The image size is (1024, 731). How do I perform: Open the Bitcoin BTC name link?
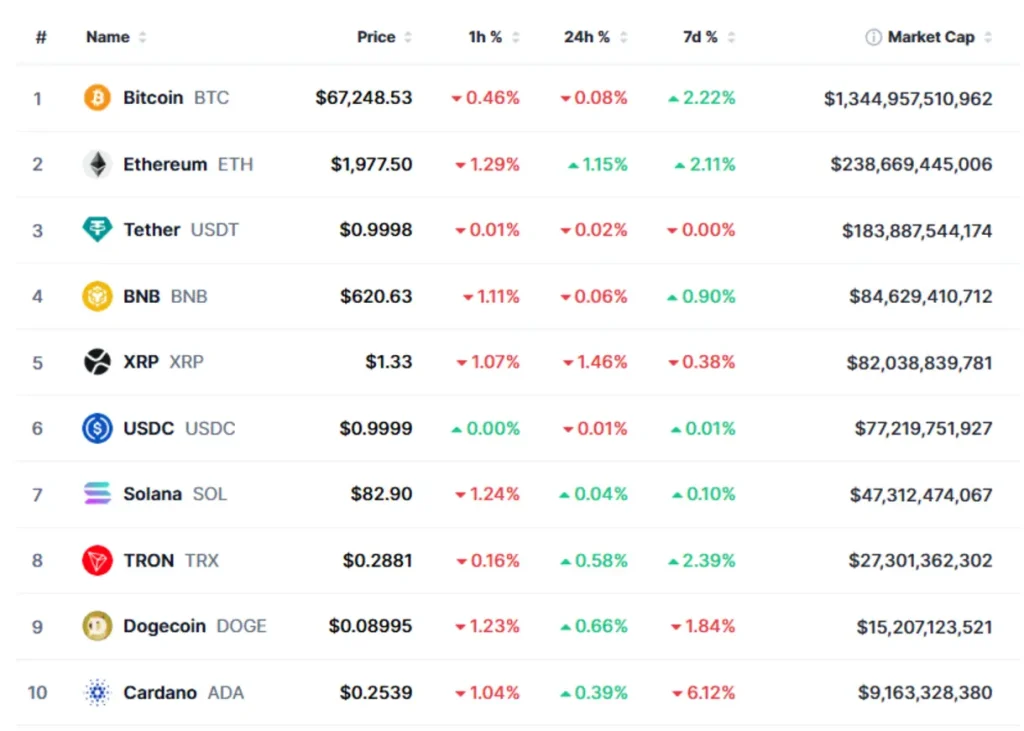point(153,98)
